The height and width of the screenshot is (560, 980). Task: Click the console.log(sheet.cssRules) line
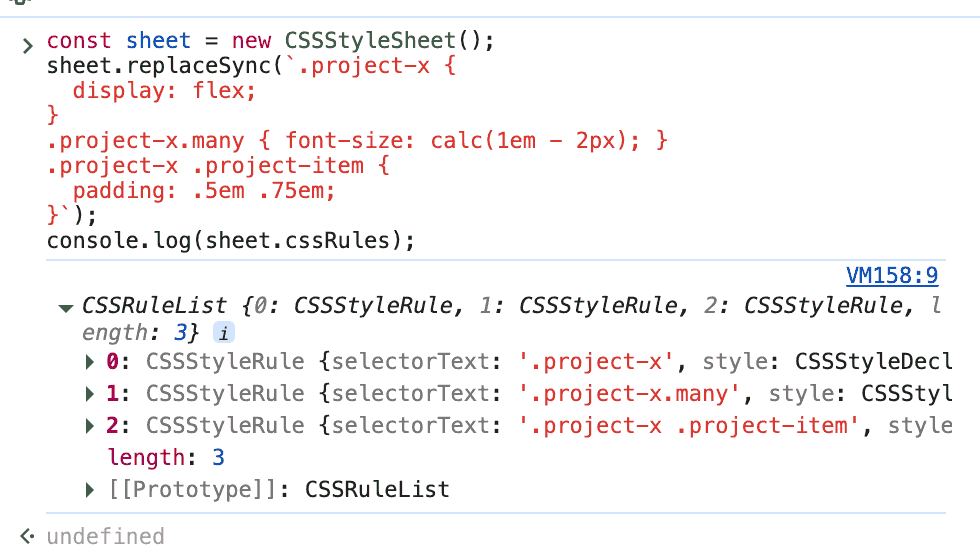coord(230,241)
